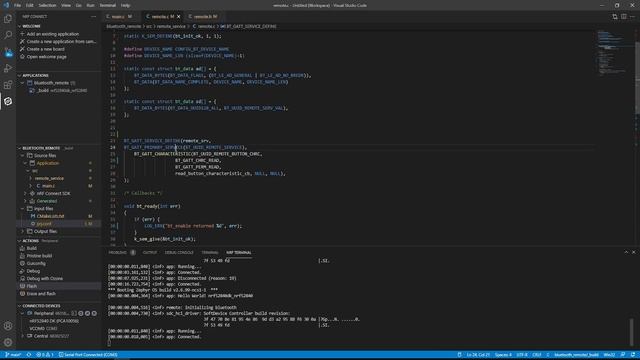Switch to the NRF Terminal tab

(x=239, y=253)
